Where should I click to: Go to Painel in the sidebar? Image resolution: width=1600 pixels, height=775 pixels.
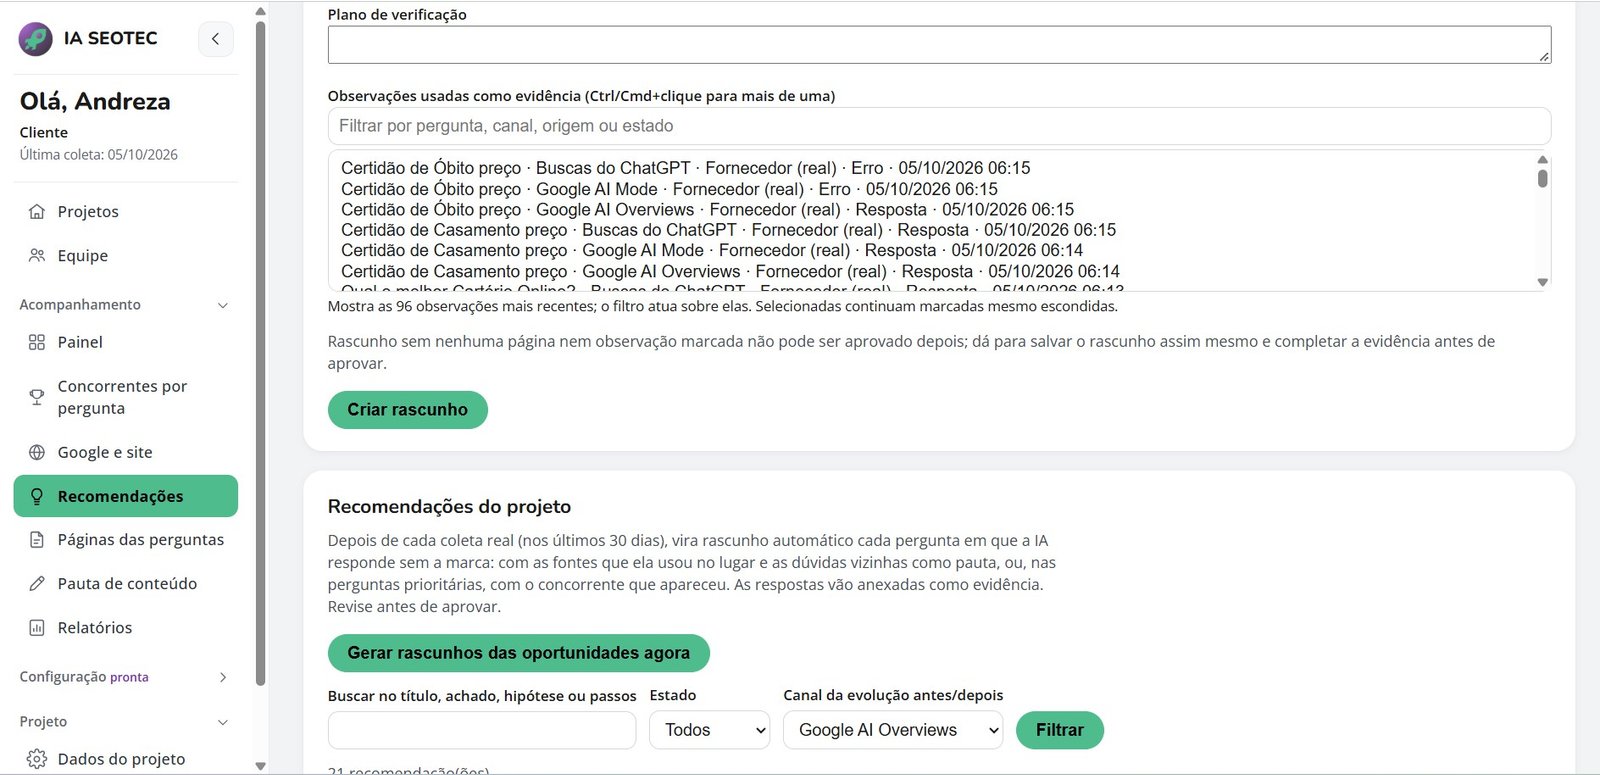click(126, 342)
